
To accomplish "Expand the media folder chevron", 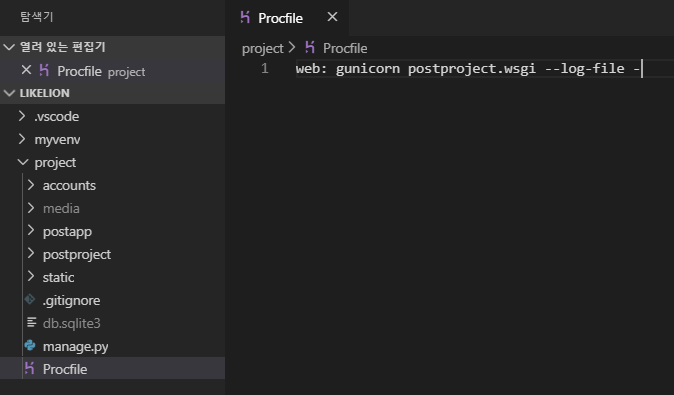I will coord(31,208).
